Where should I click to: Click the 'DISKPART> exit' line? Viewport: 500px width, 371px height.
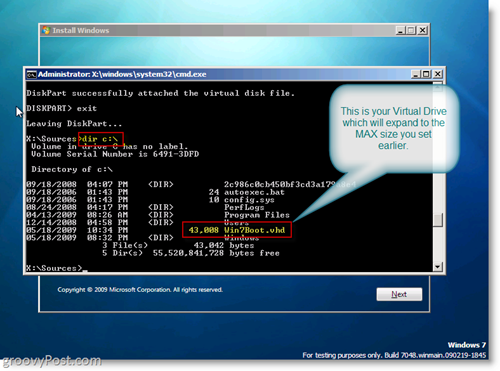coord(62,108)
